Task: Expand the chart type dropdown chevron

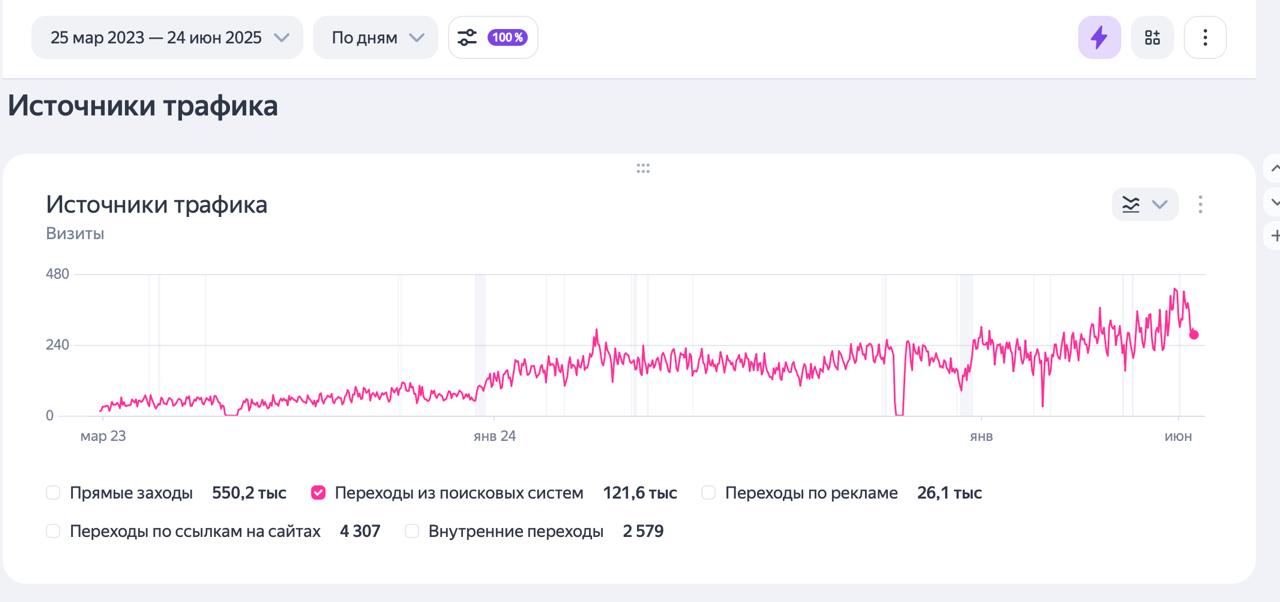Action: pyautogui.click(x=1160, y=204)
